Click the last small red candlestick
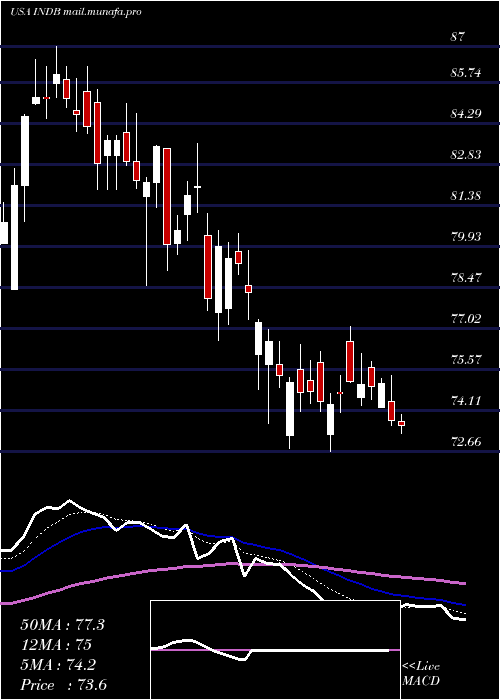 coord(401,423)
